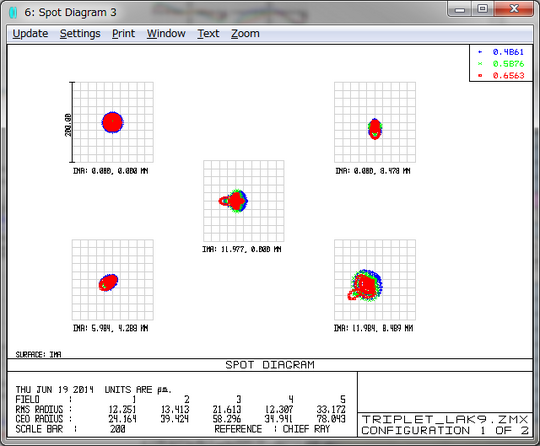Open the Print menu
The image size is (540, 446).
click(x=123, y=34)
